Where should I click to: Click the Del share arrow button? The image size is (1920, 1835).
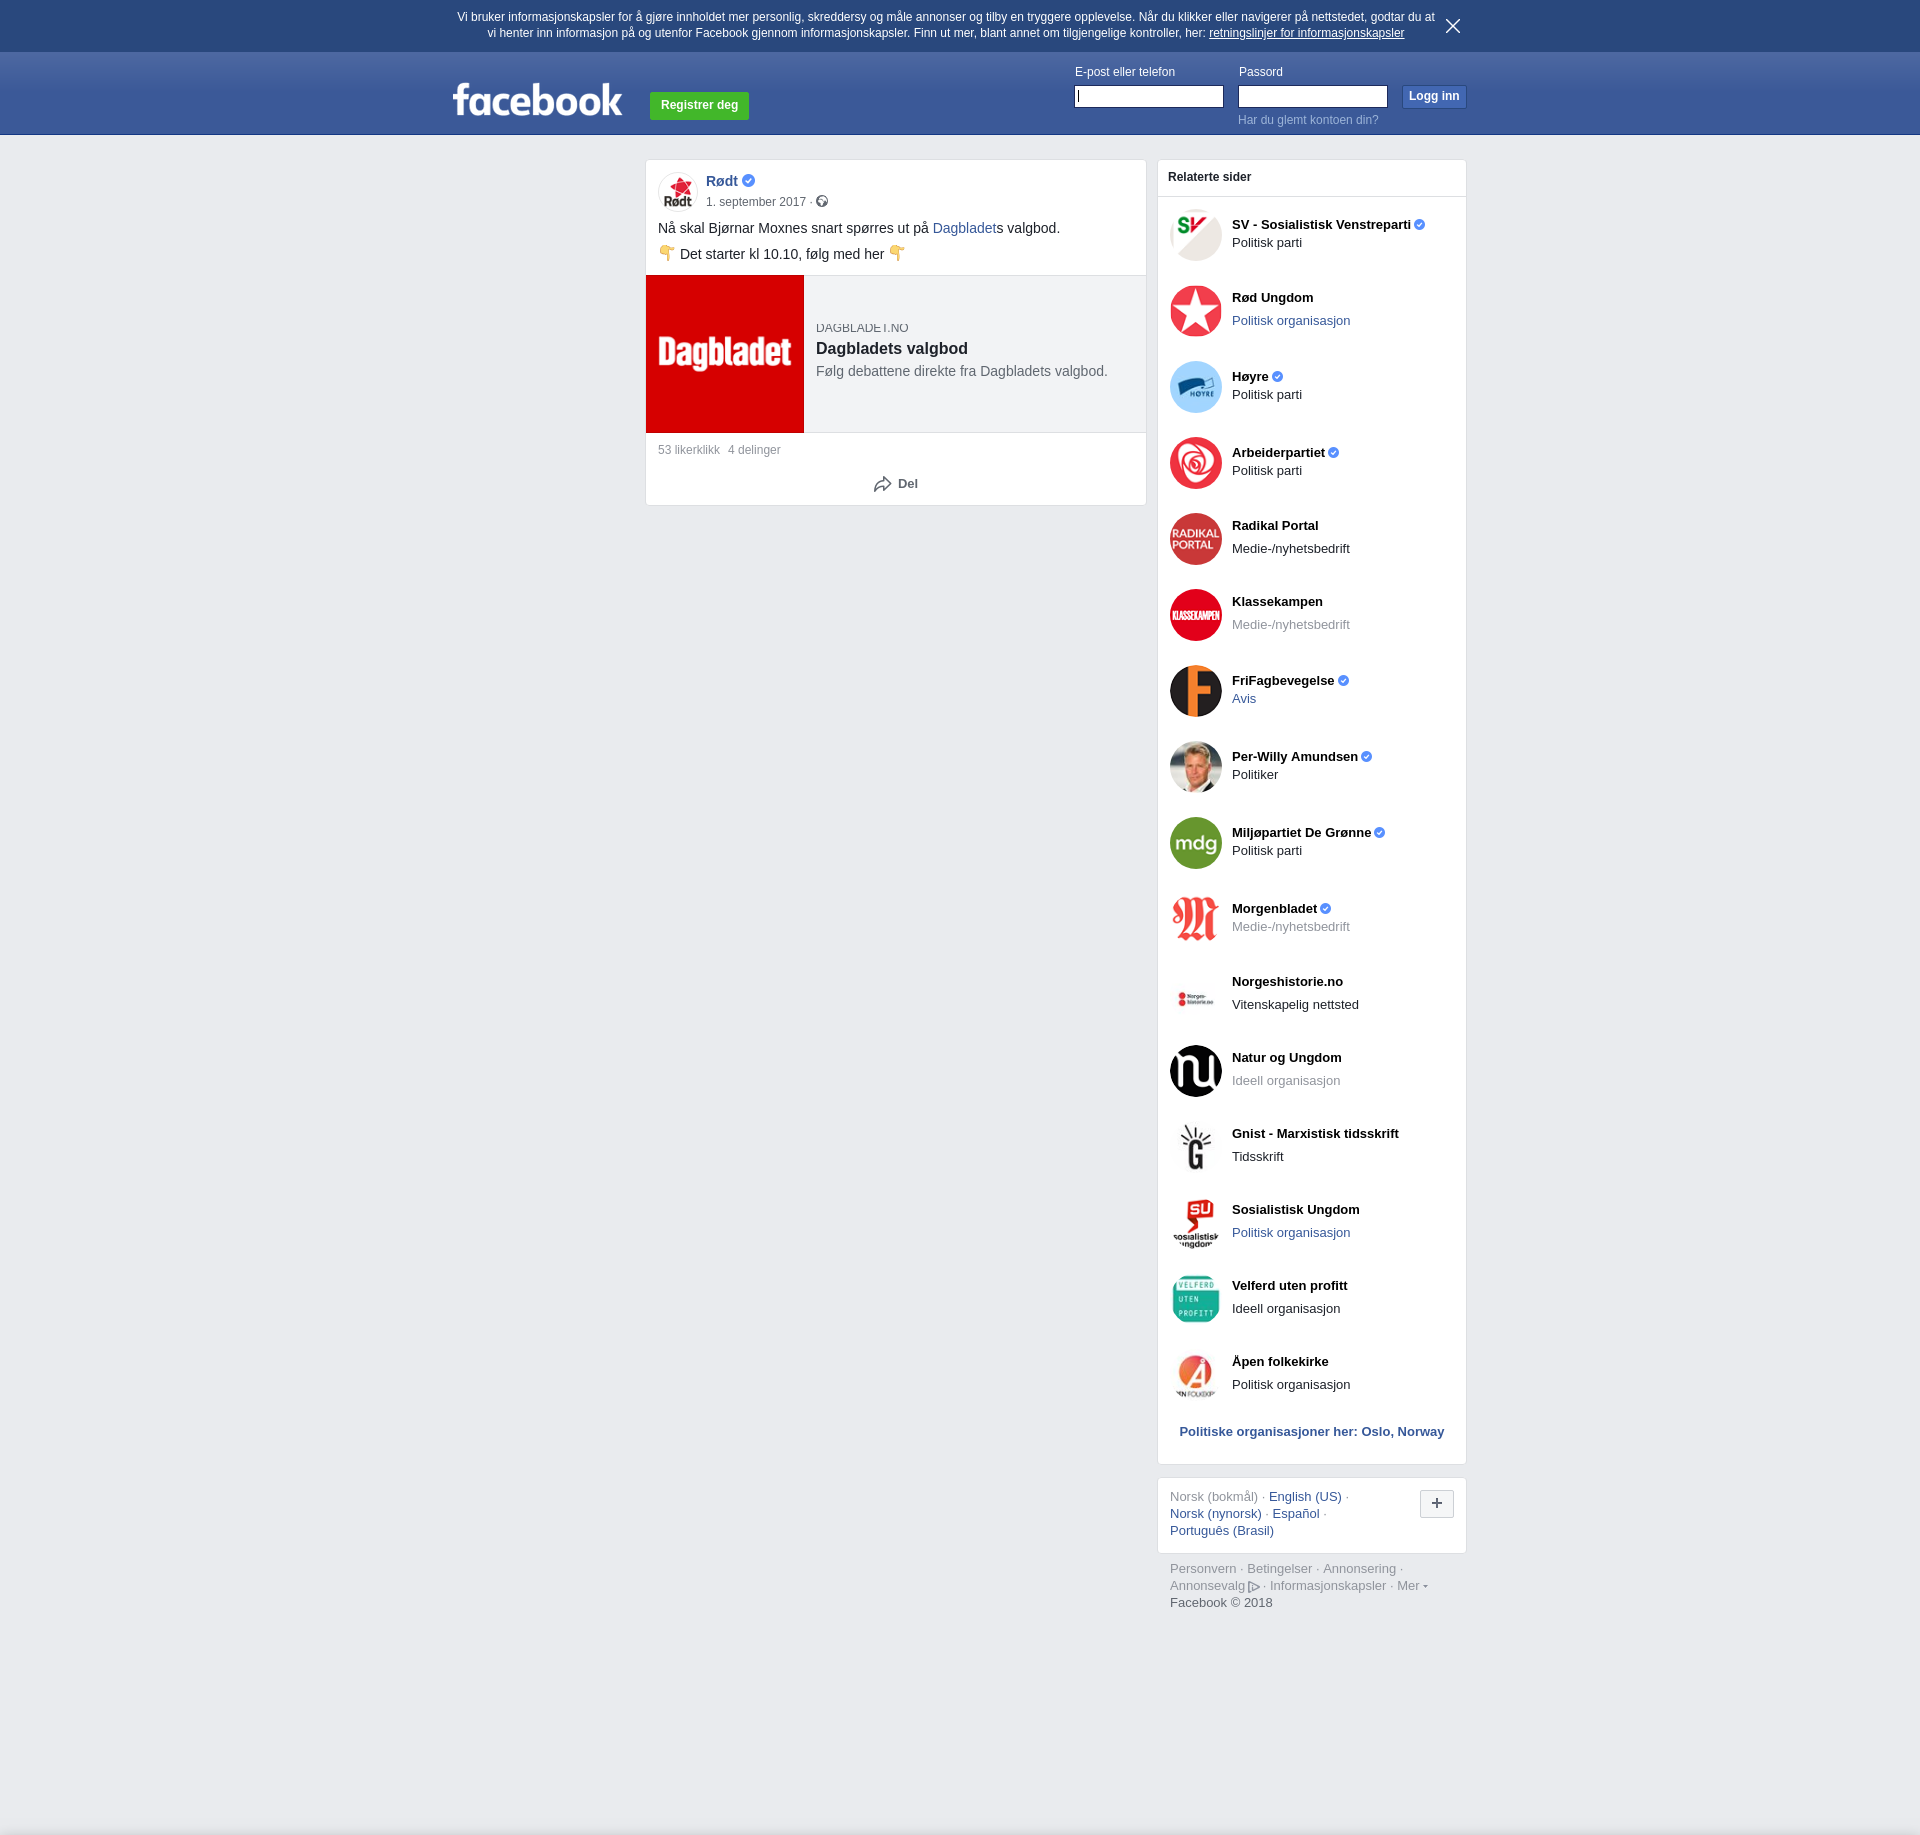coord(896,484)
